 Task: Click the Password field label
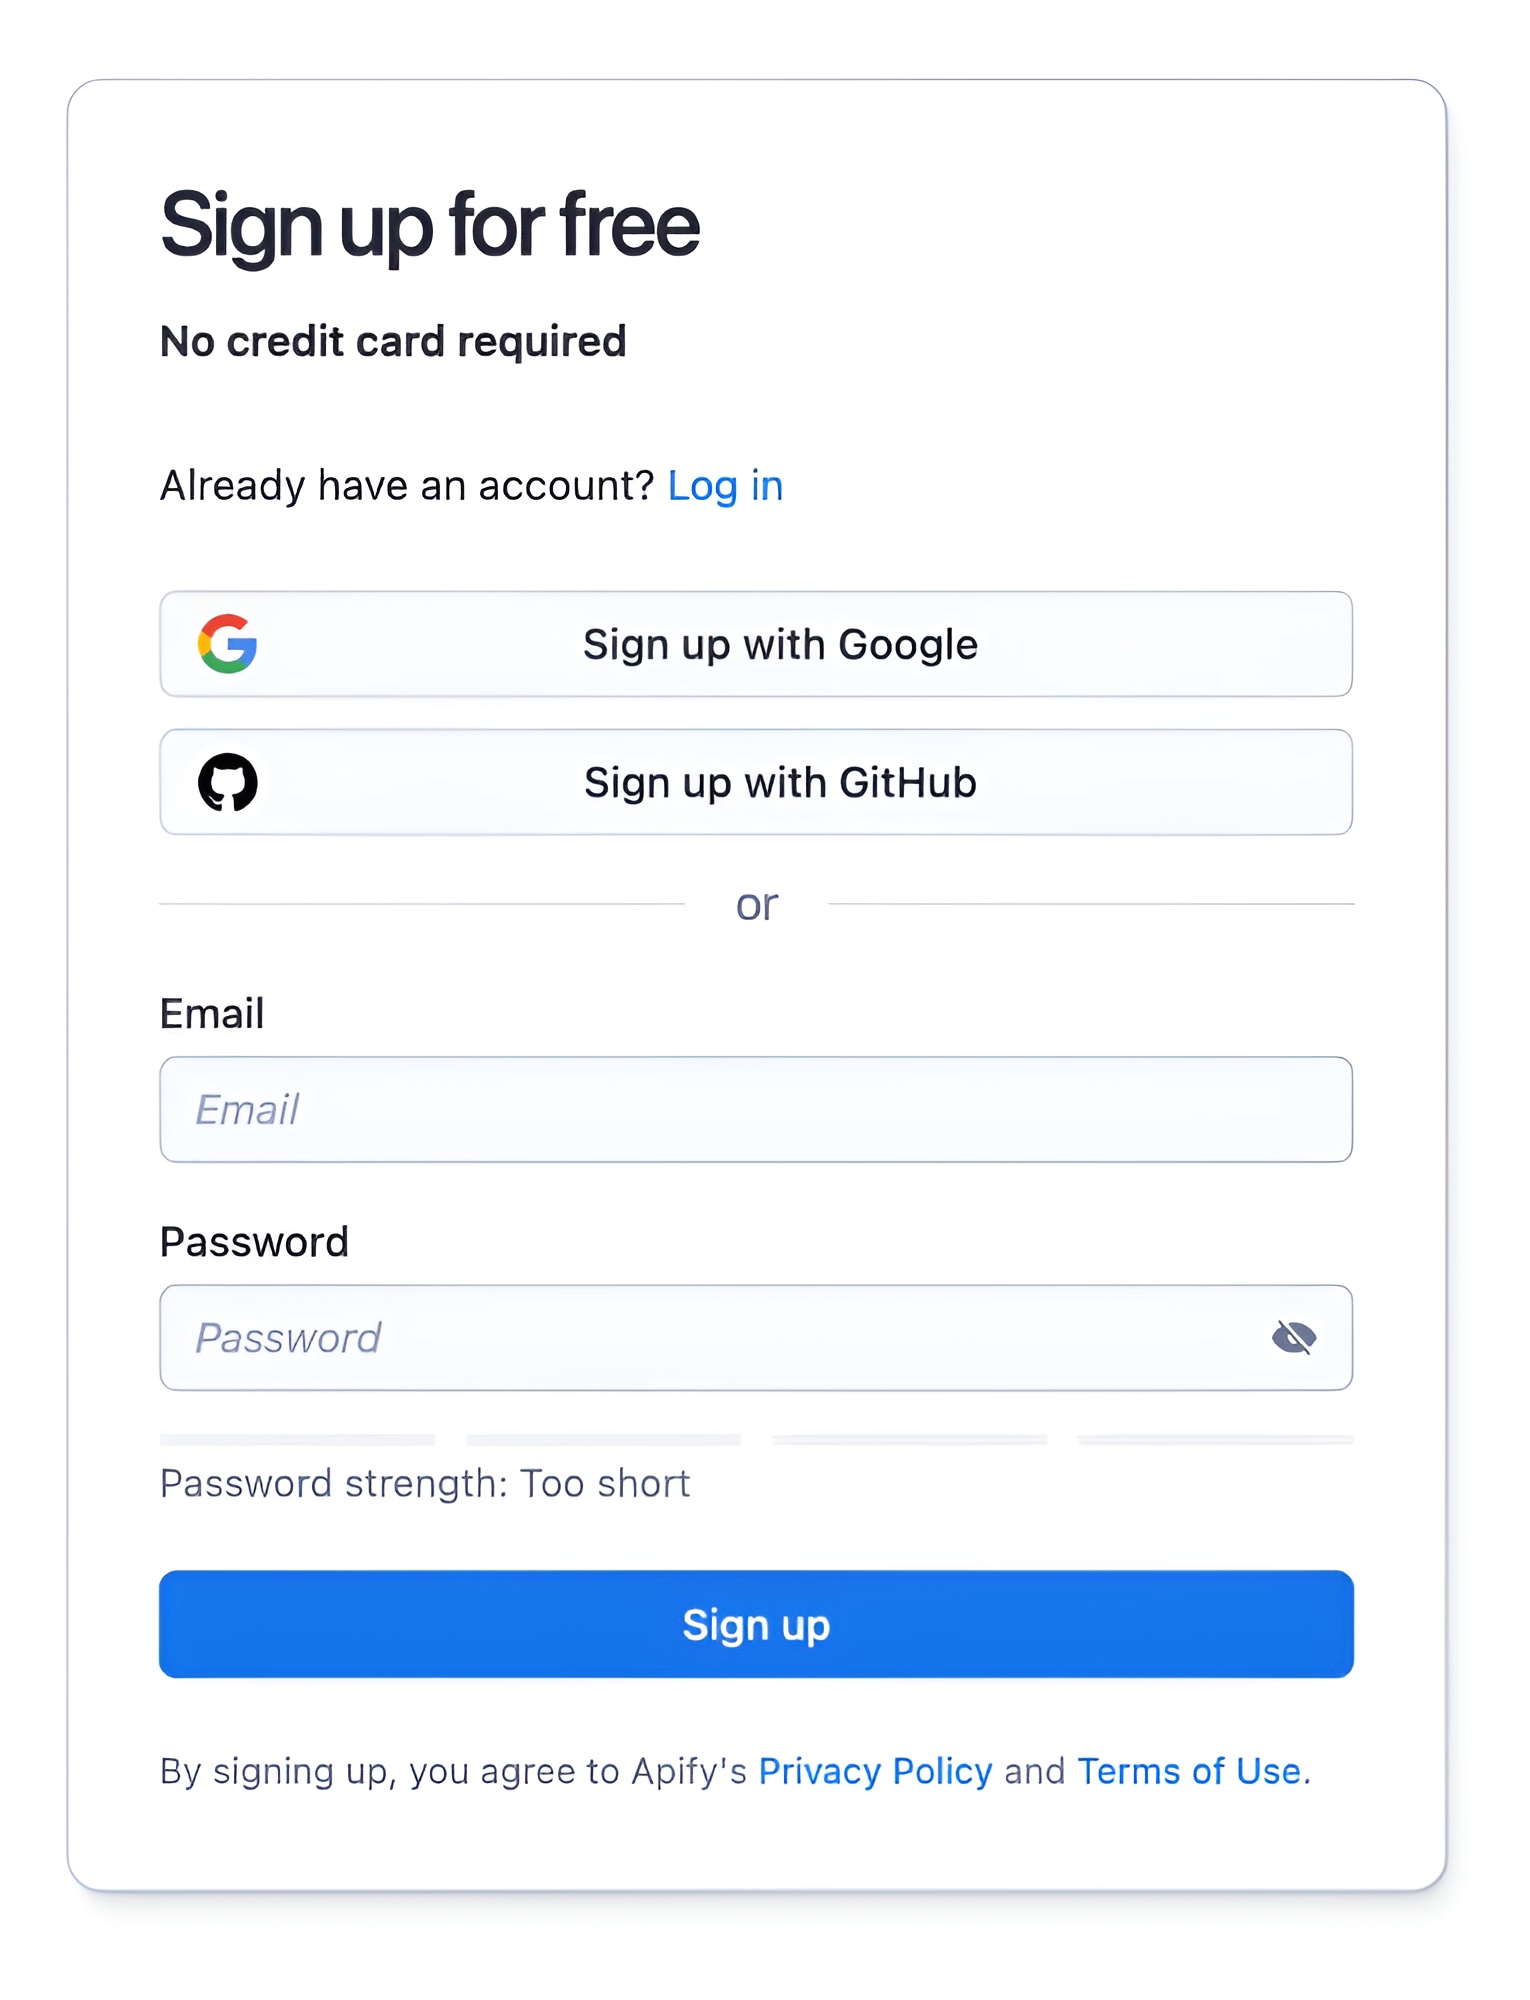(x=254, y=1241)
